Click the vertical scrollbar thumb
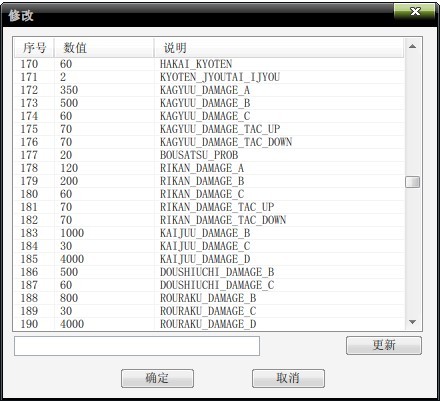 click(412, 182)
